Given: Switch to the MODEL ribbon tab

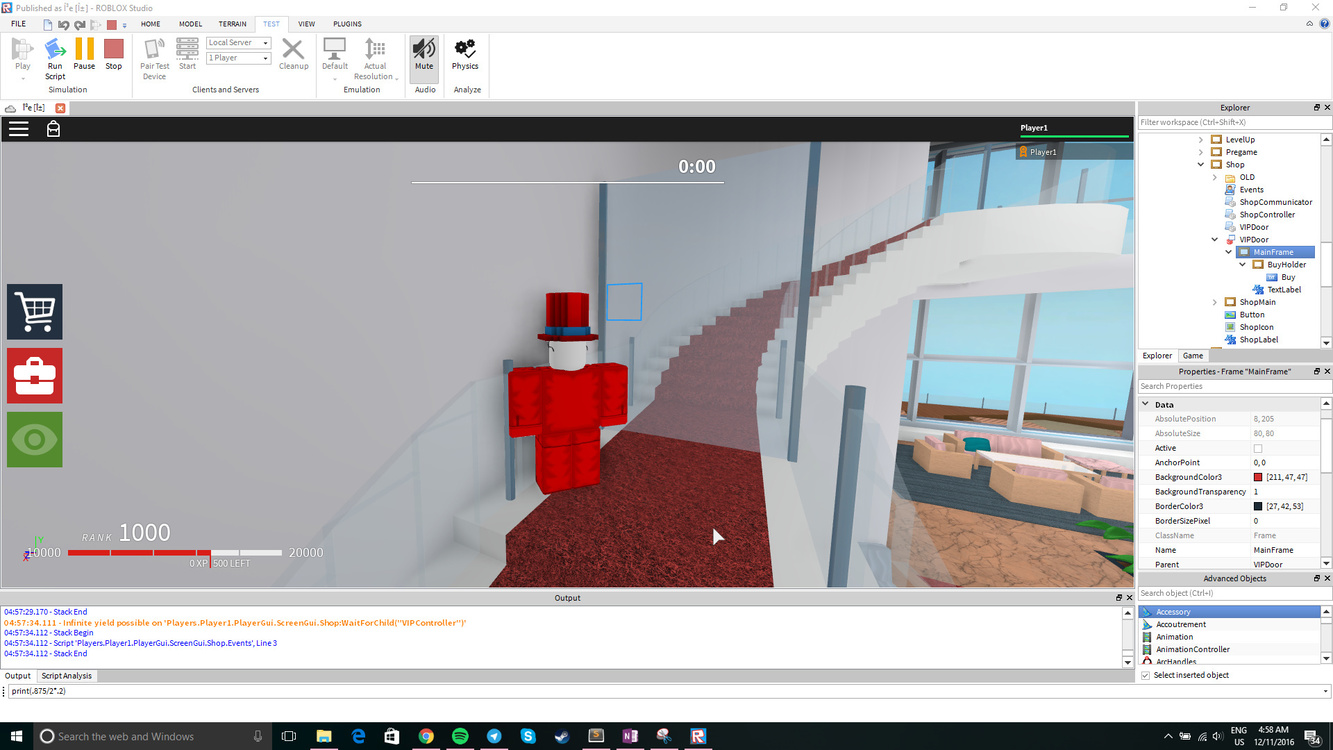Looking at the screenshot, I should click(190, 24).
